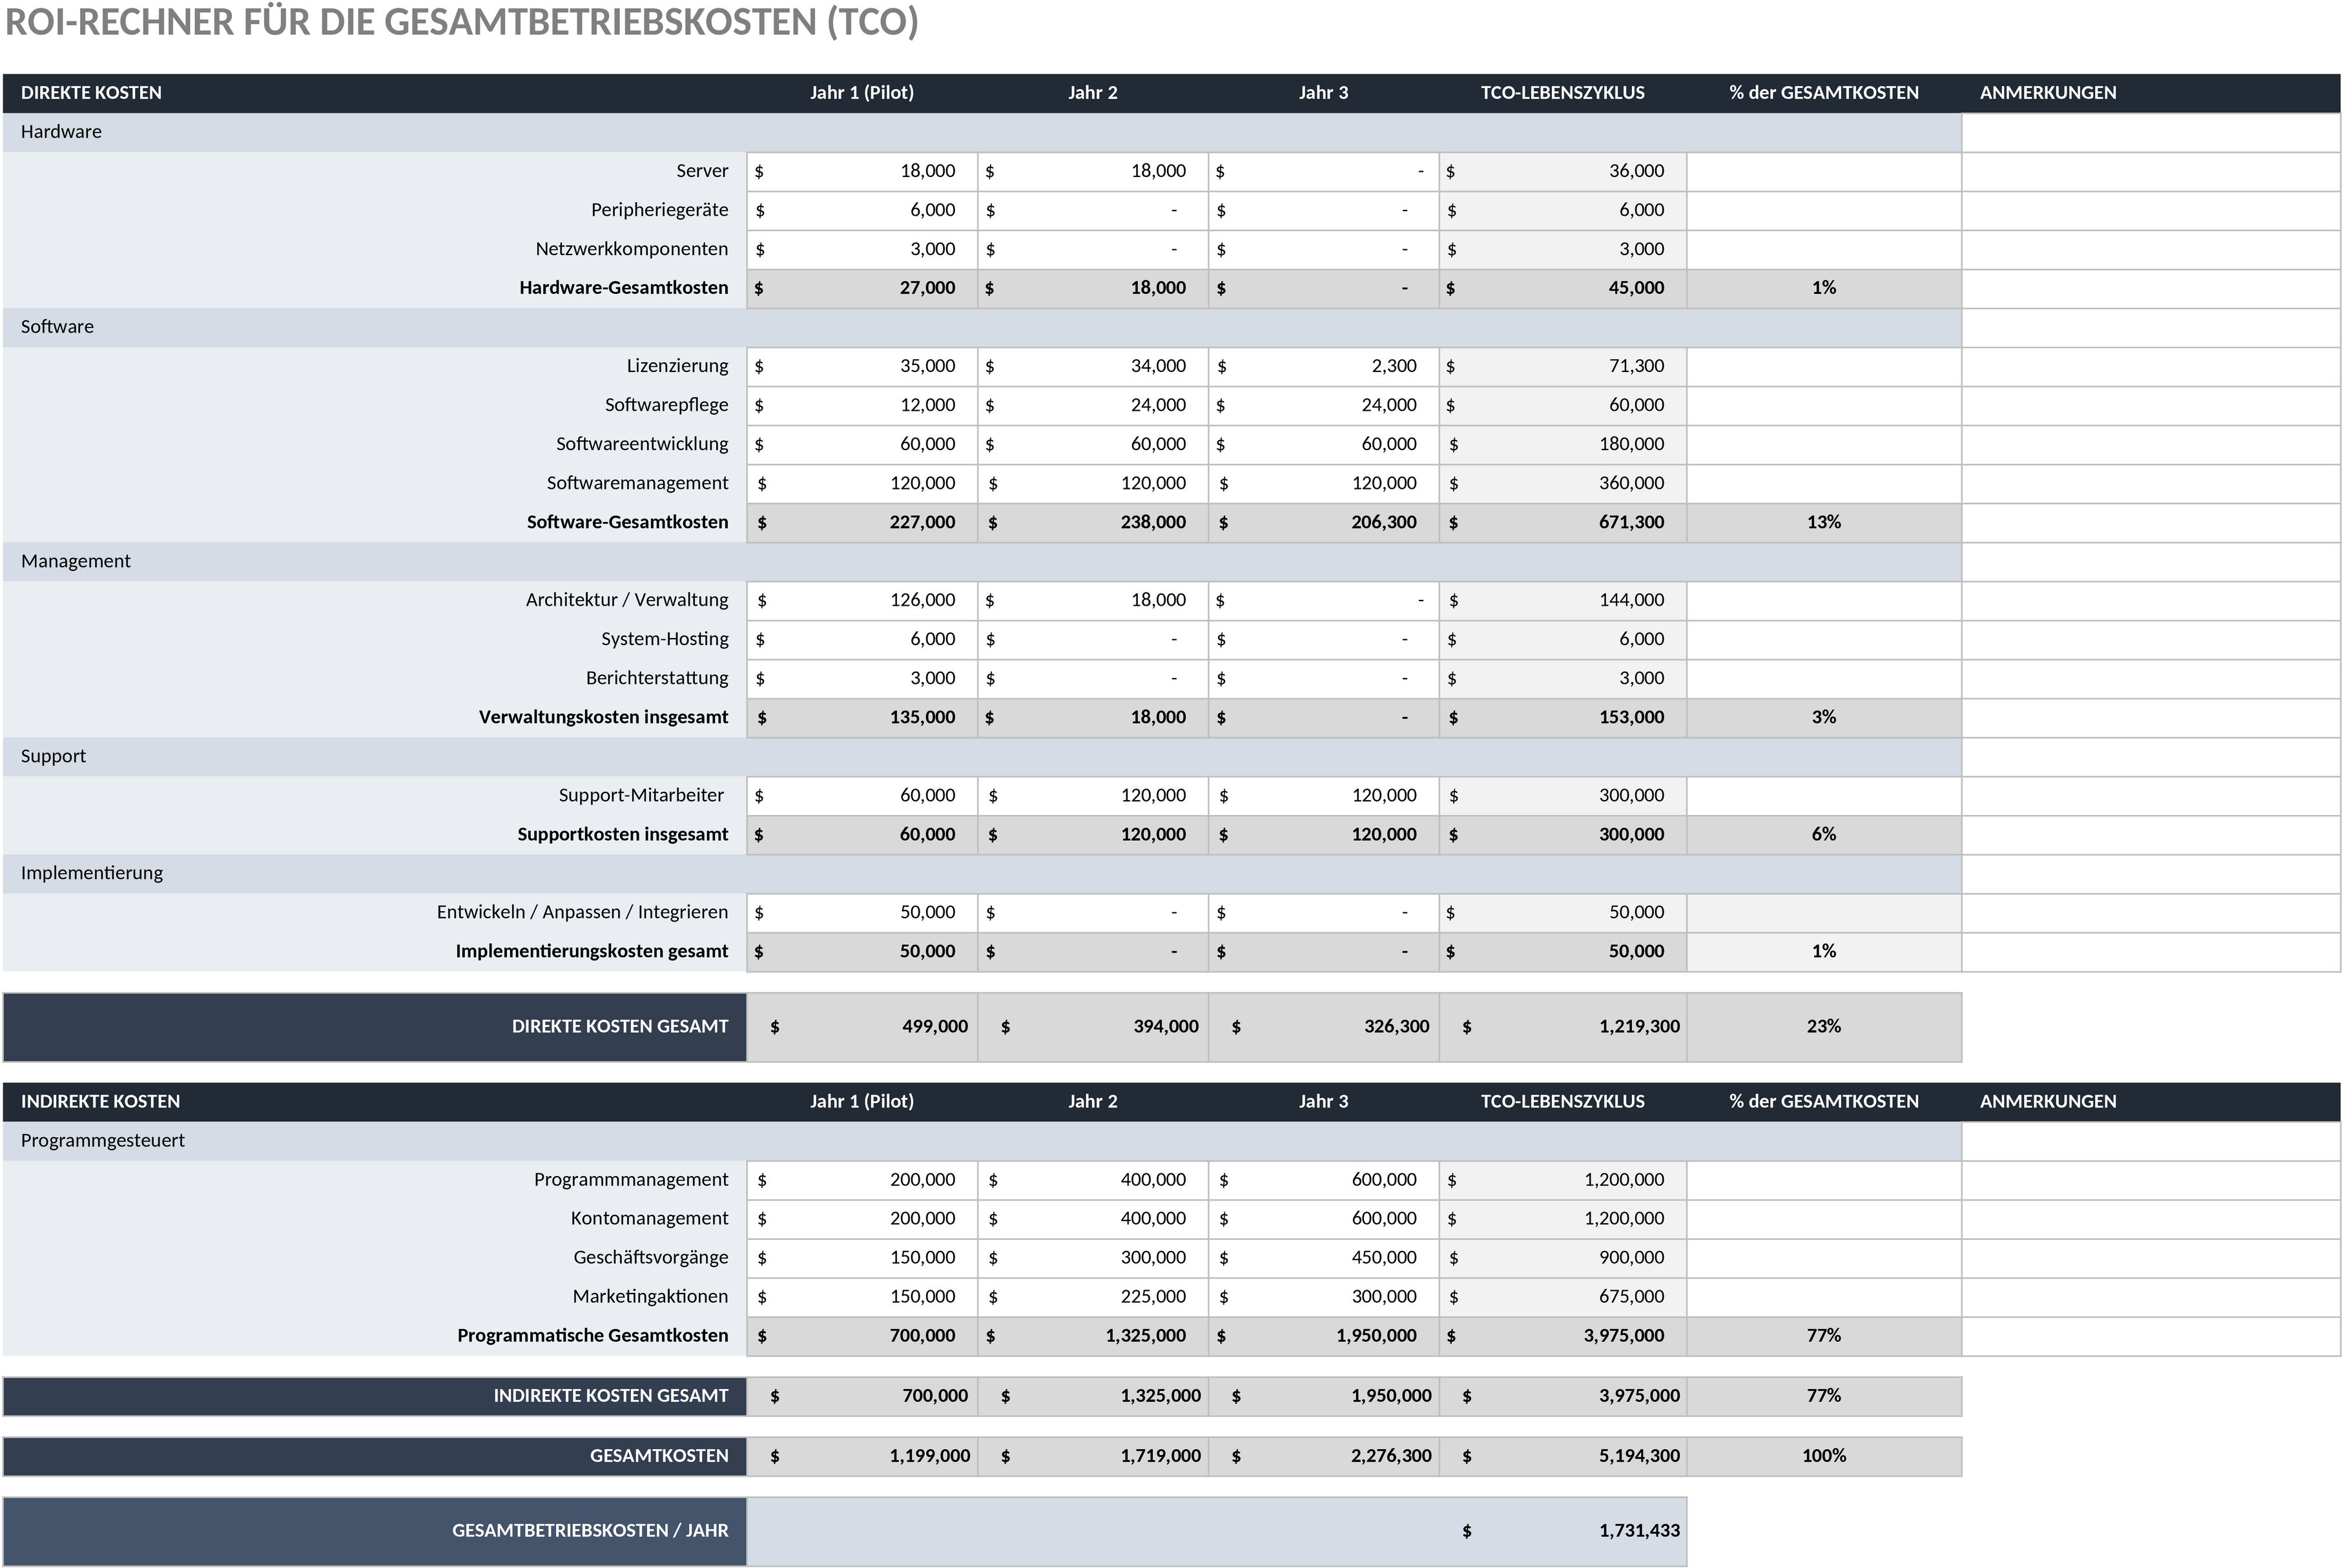The image size is (2343, 1568).
Task: Click the Implementierung section header
Action: click(x=982, y=873)
